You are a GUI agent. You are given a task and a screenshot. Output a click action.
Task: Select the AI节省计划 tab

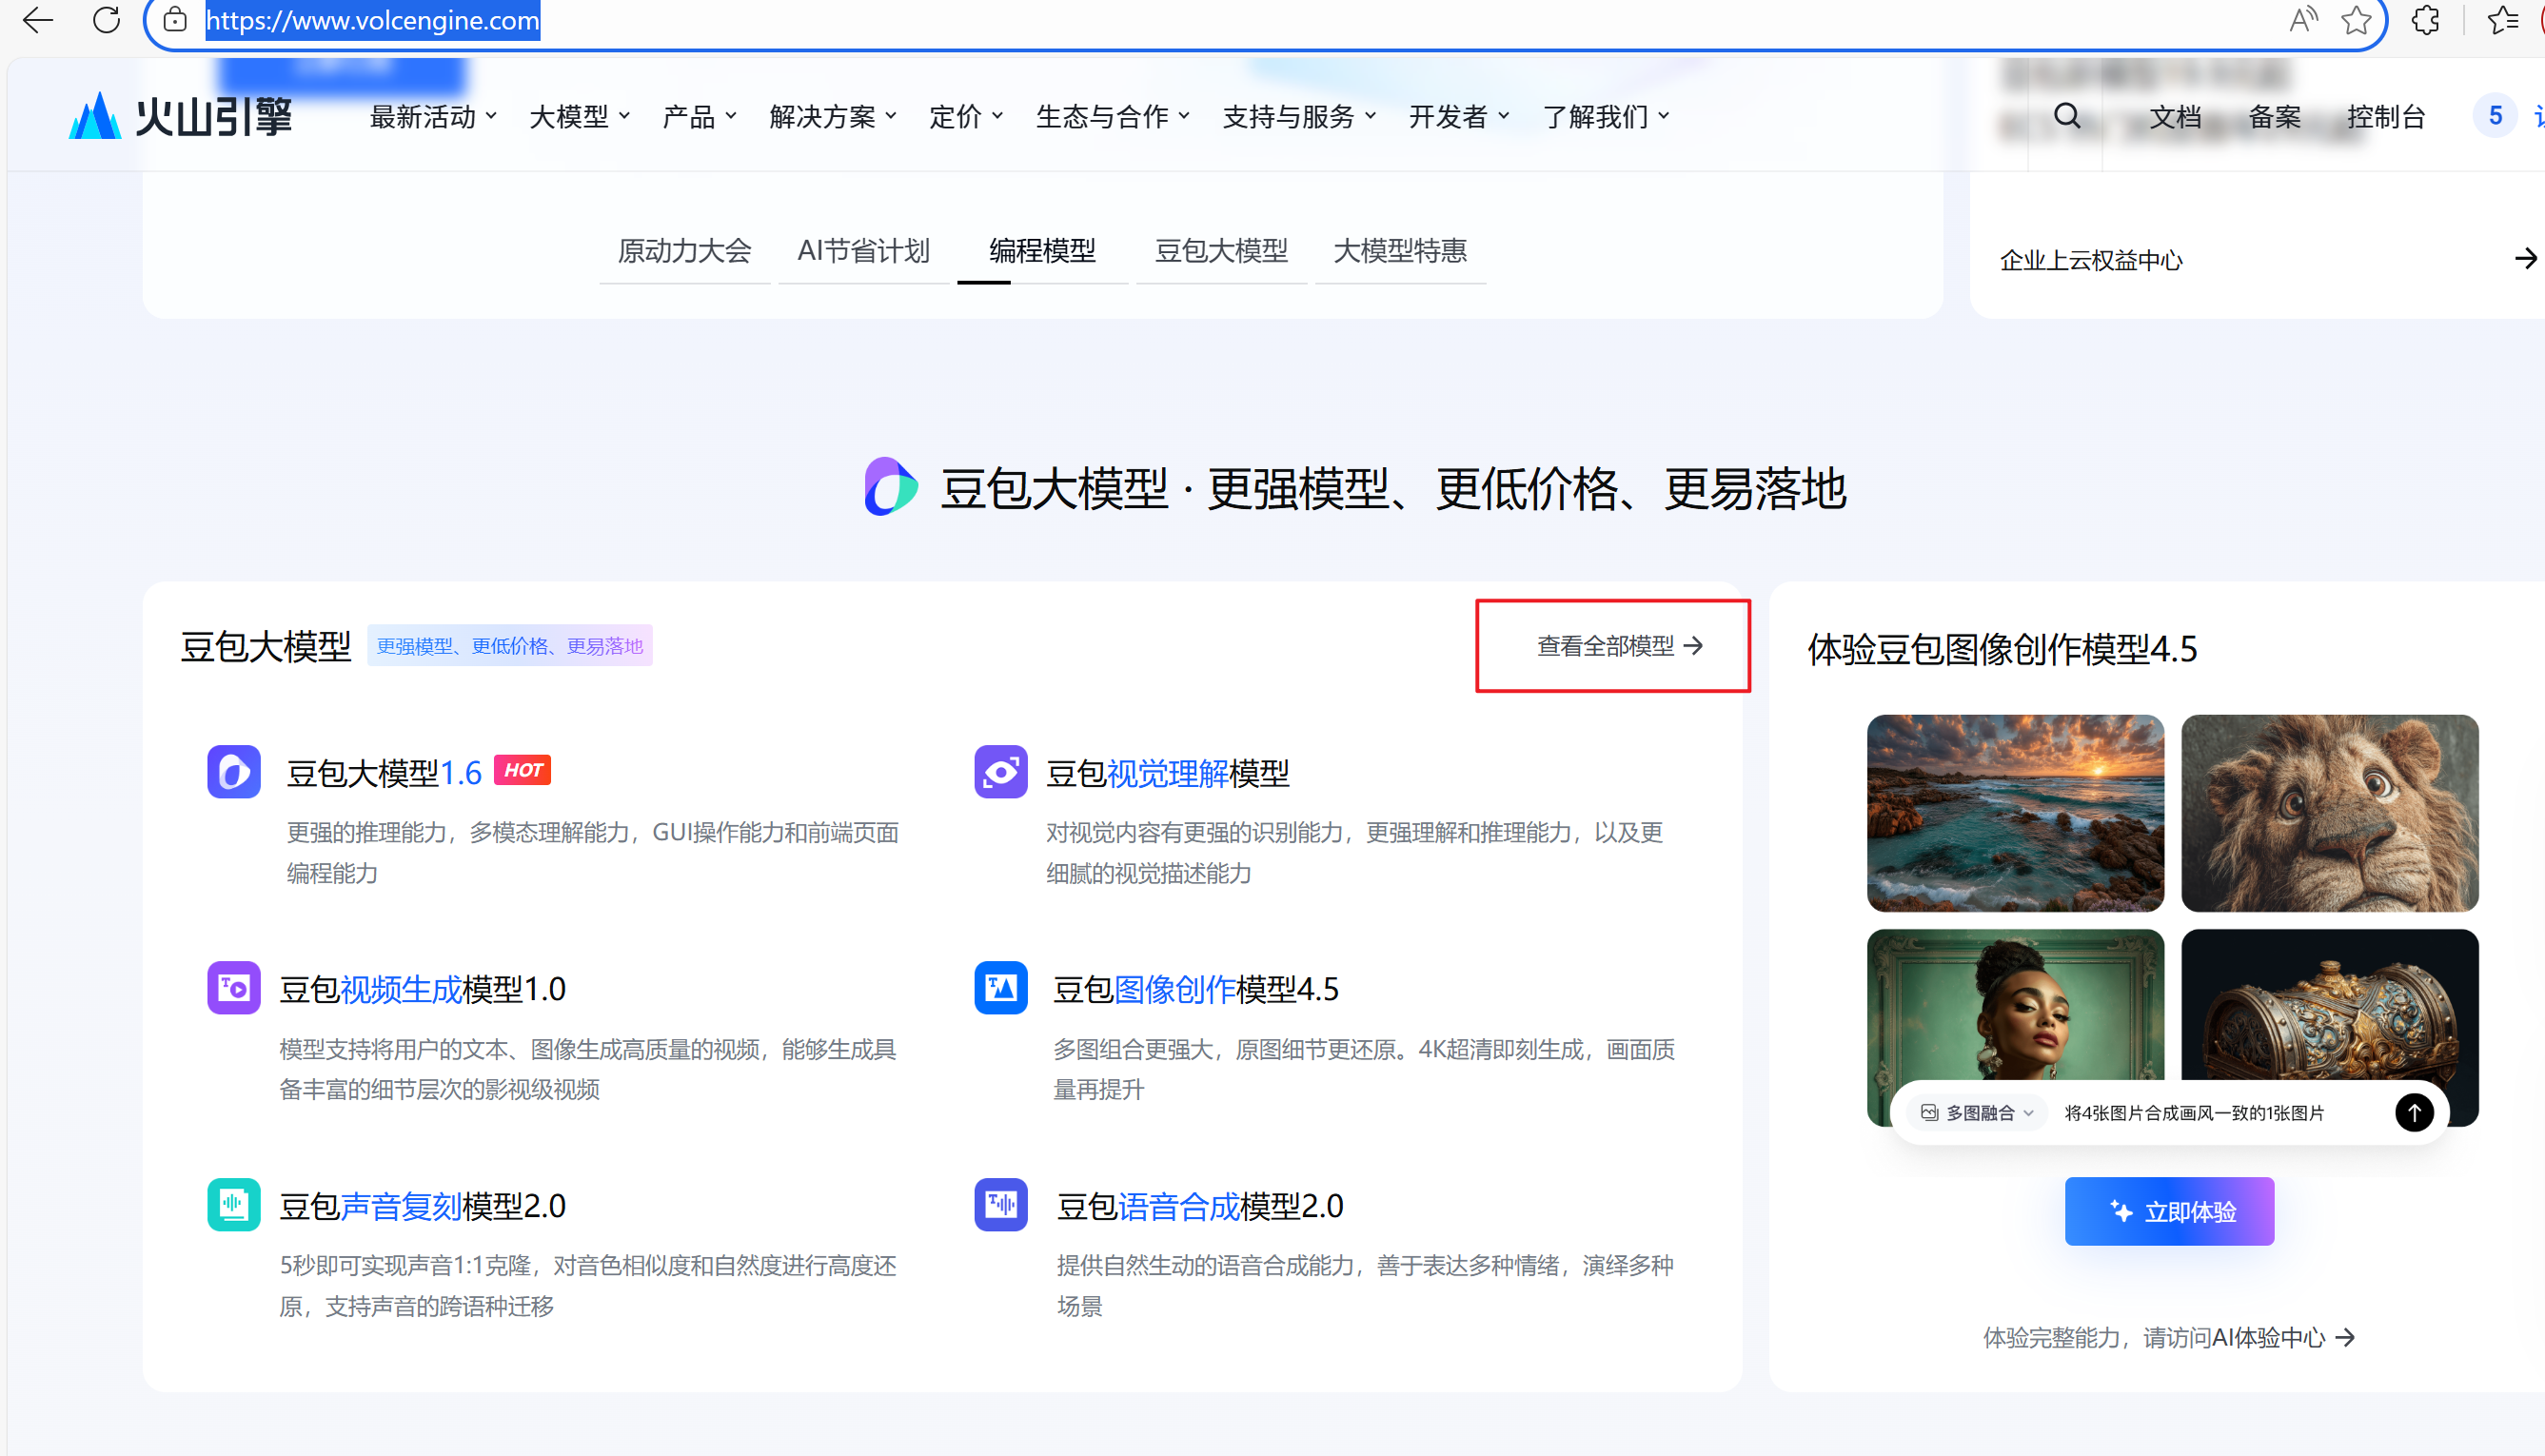click(x=863, y=251)
